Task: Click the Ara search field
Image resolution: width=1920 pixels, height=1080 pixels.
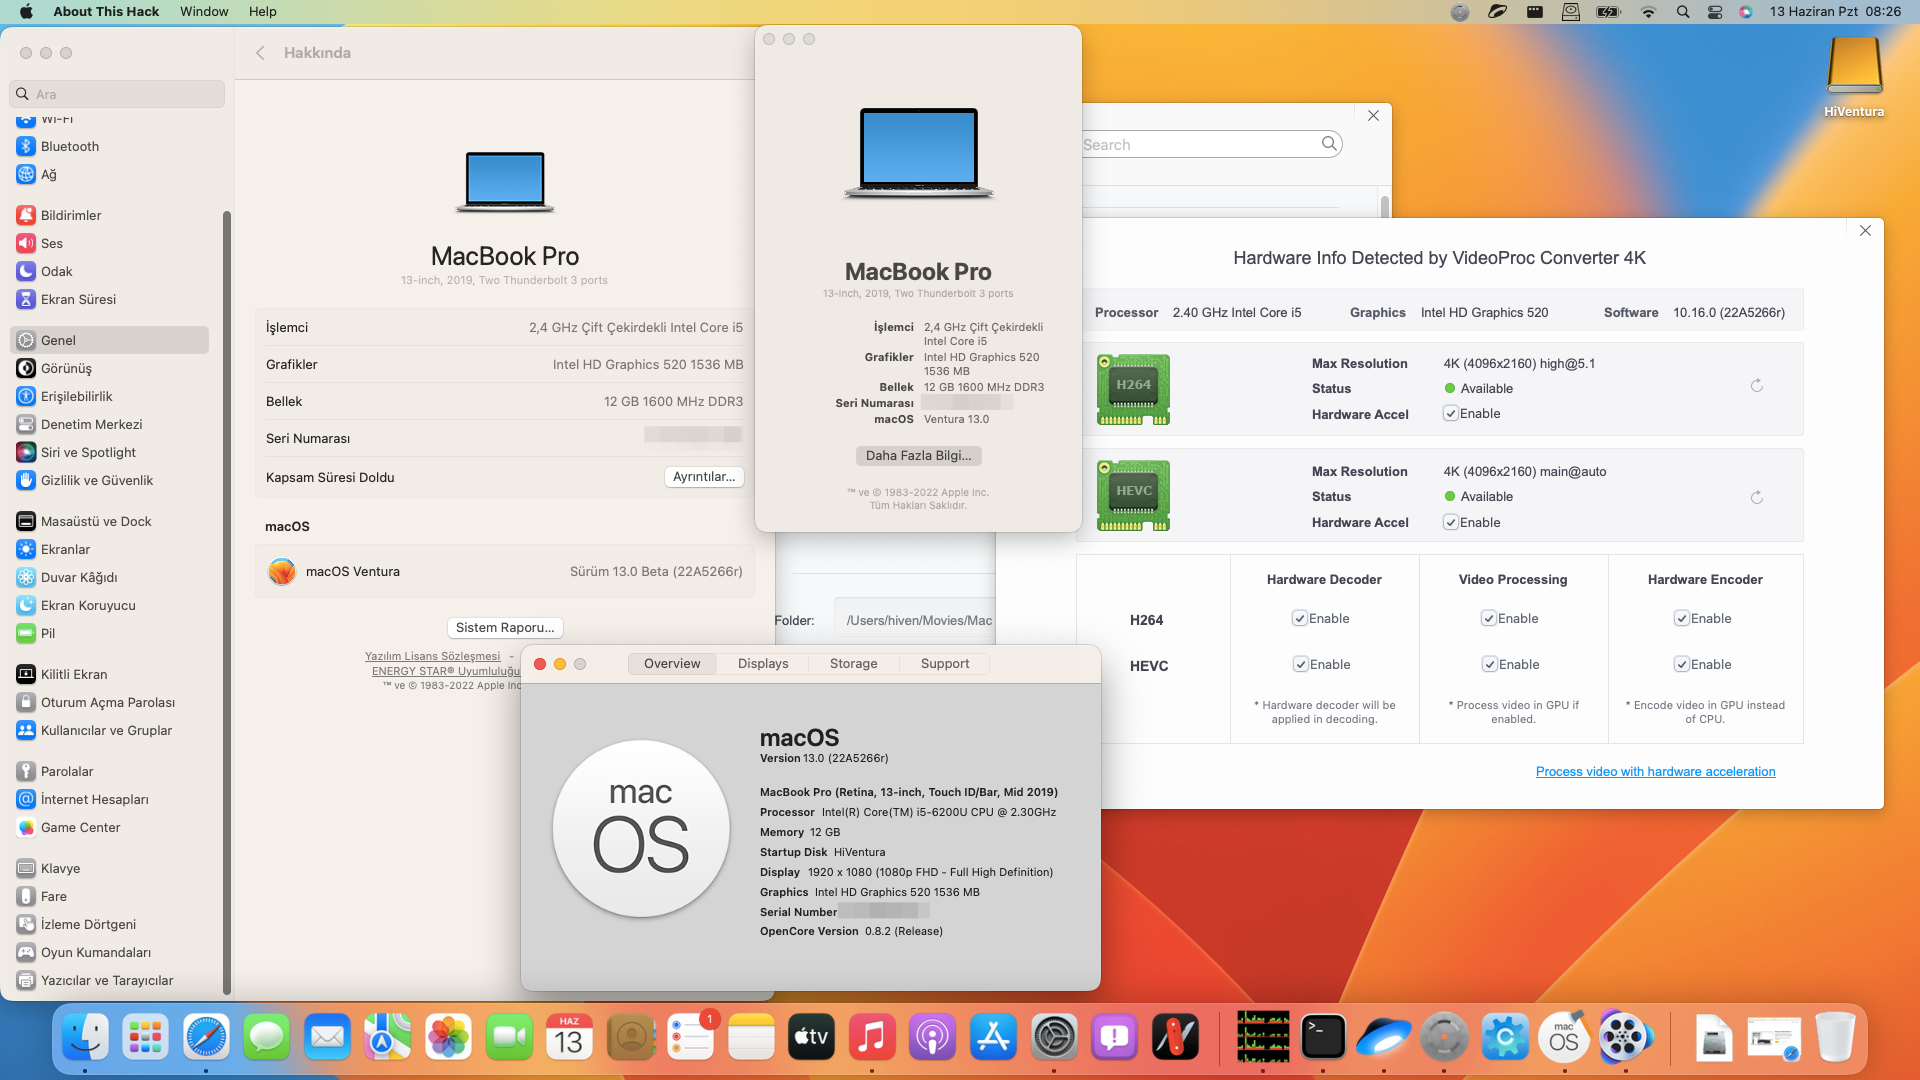Action: pyautogui.click(x=118, y=94)
